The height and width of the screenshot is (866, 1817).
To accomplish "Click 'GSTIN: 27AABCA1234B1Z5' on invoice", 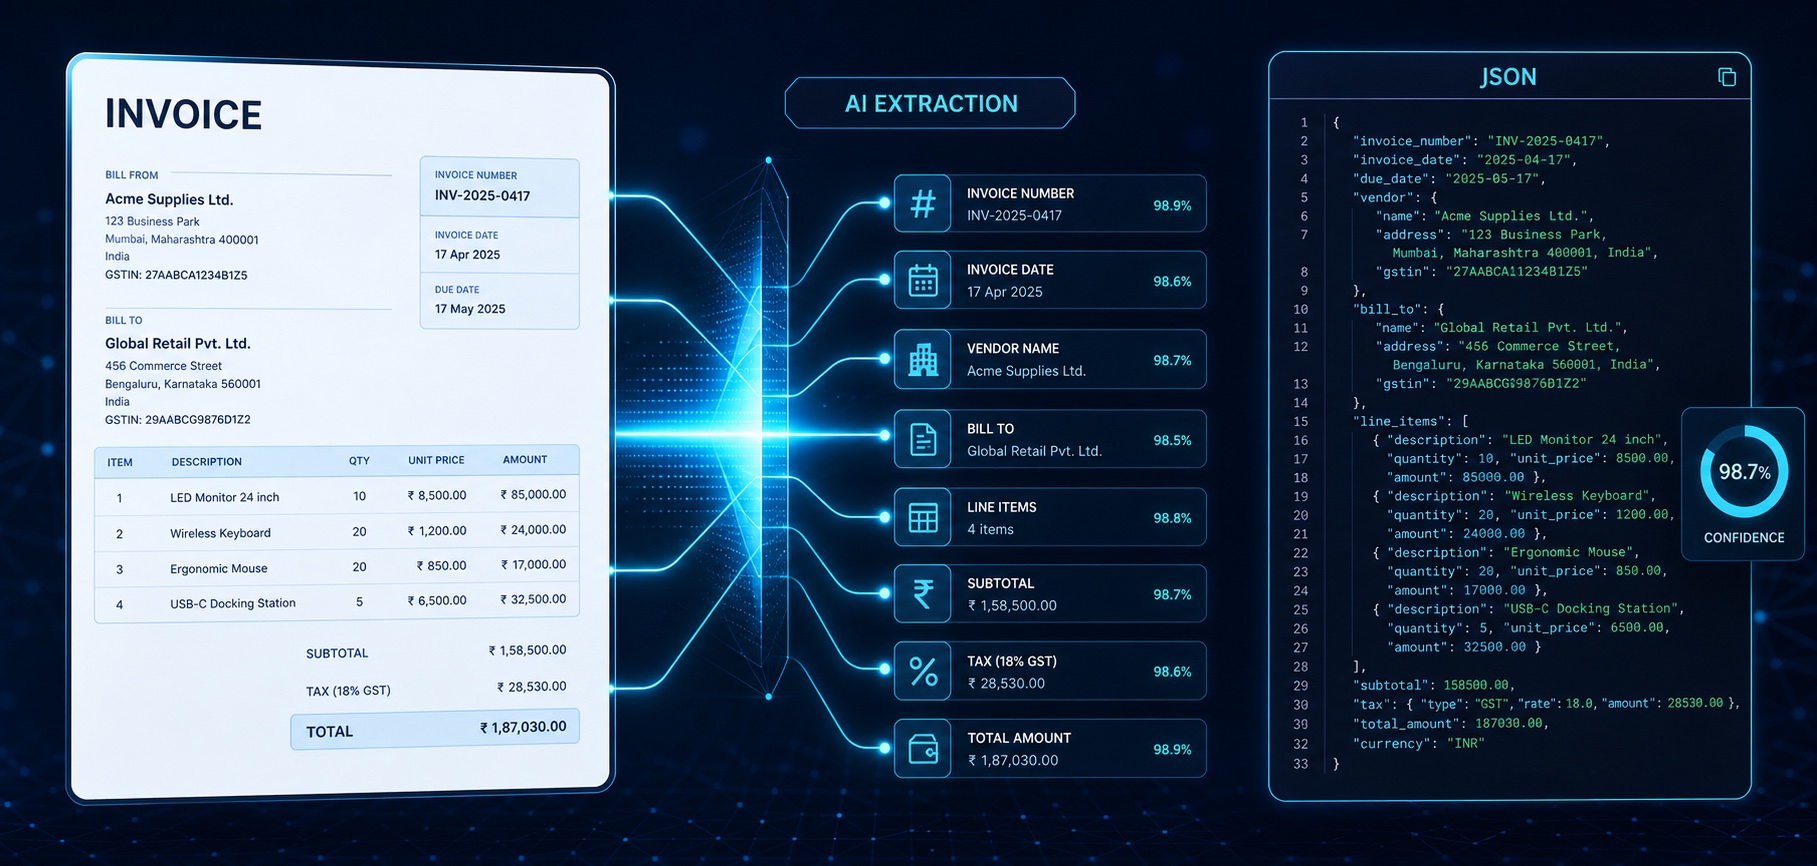I will [176, 275].
